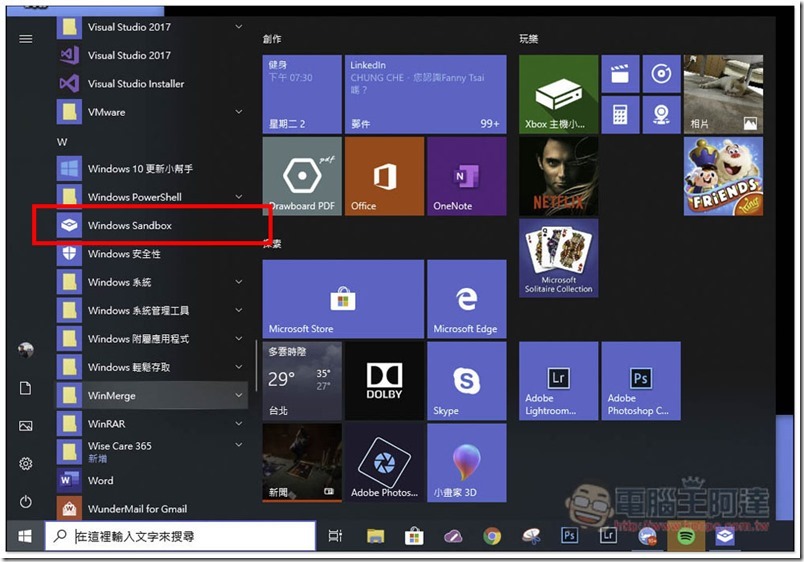804x562 pixels.
Task: Open Settings gear in the left rail
Action: (x=26, y=463)
